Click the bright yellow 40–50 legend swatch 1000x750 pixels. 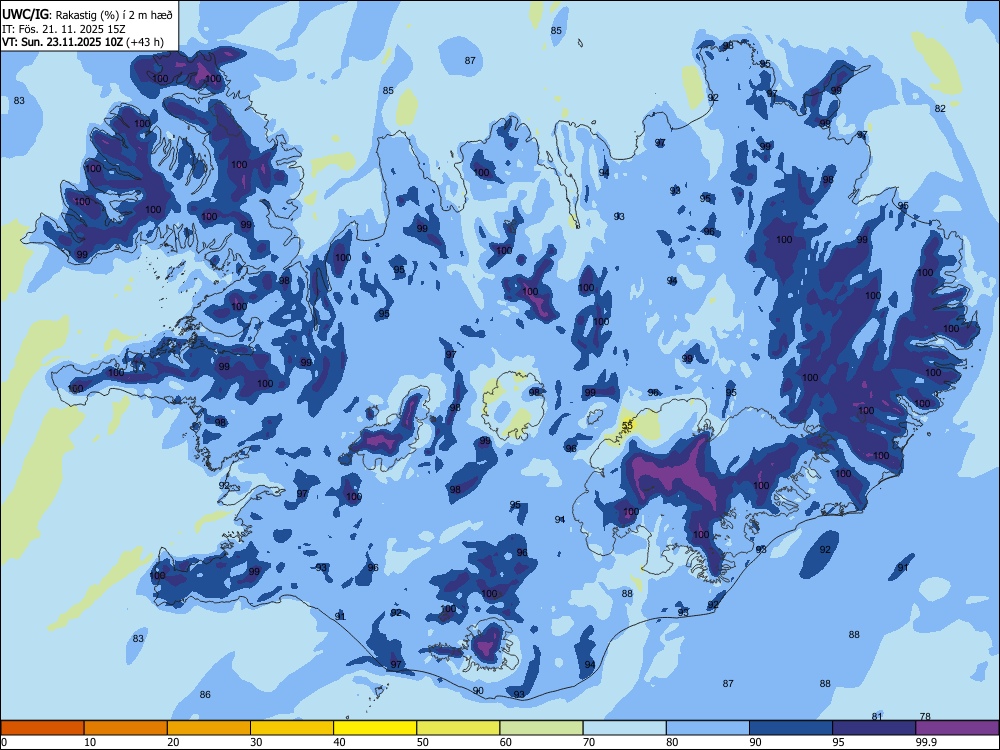[x=375, y=728]
